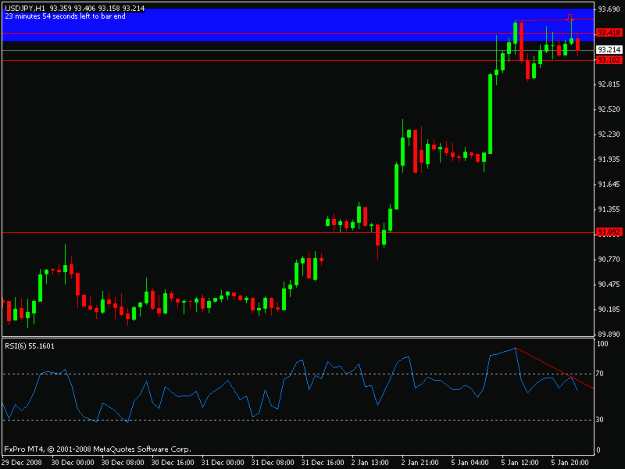Click the red 93.418 price tag
Screen dimensions: 625x469
[x=609, y=33]
